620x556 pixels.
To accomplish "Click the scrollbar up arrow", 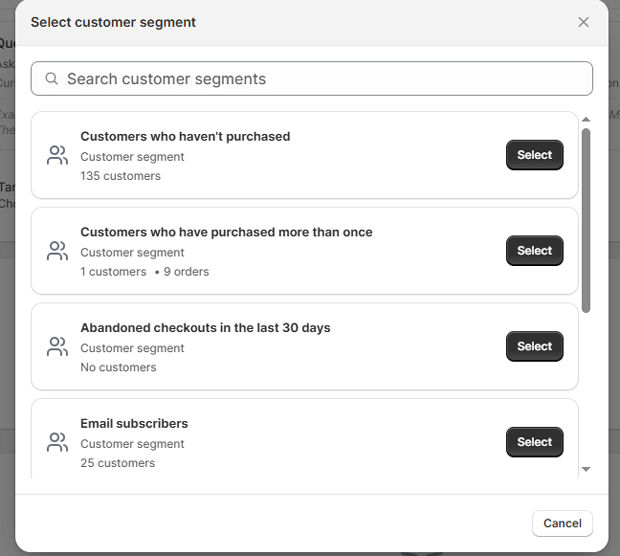I will click(x=586, y=119).
